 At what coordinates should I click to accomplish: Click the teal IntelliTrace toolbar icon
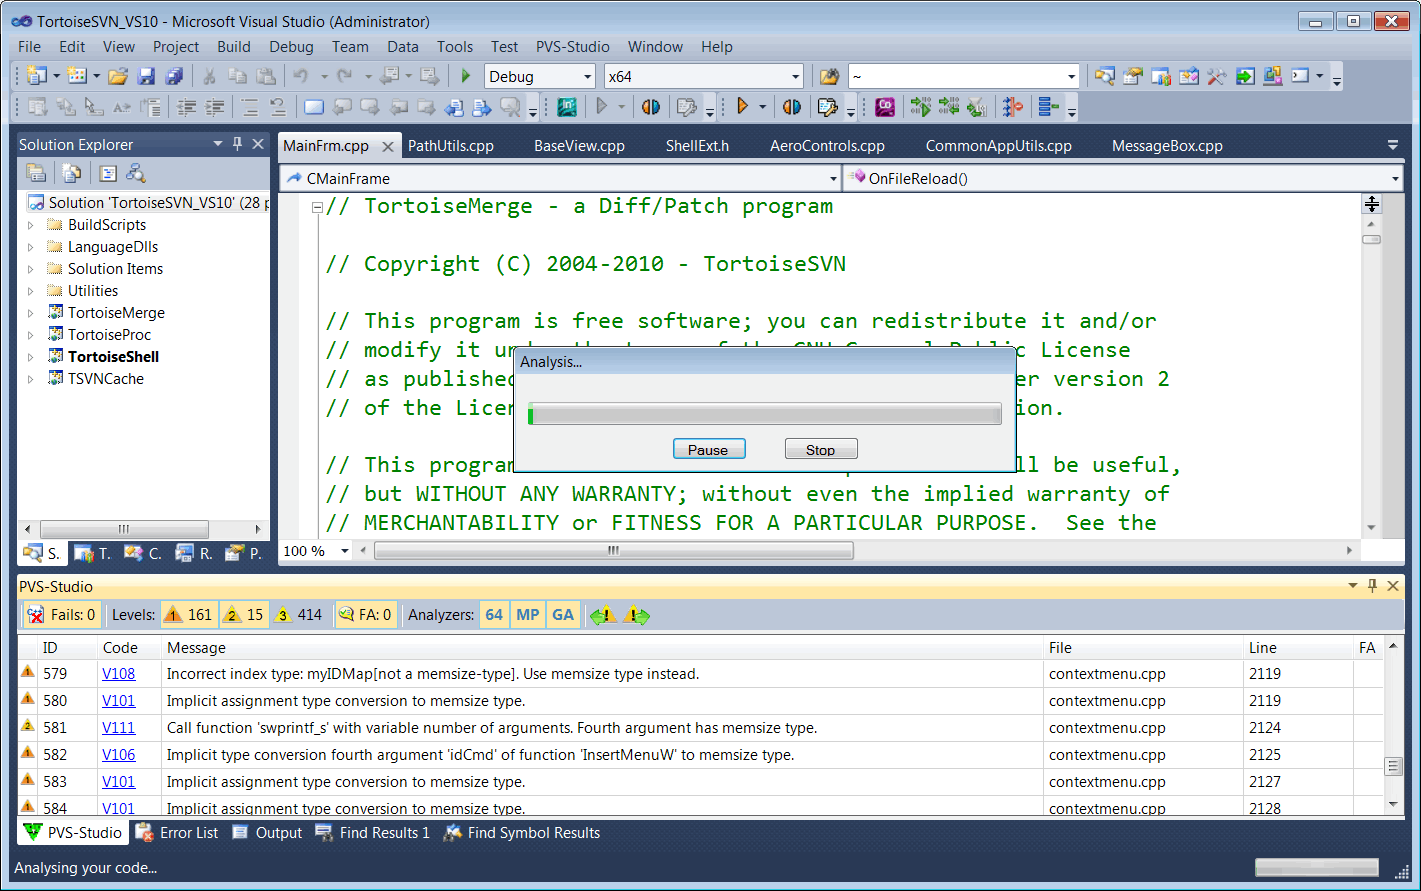567,107
